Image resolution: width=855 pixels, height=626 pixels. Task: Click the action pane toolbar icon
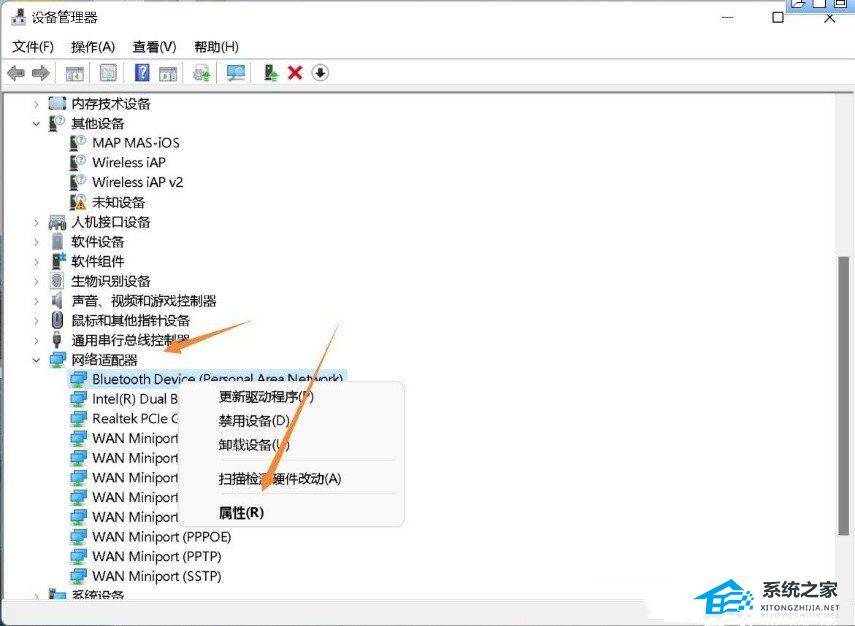click(x=168, y=73)
